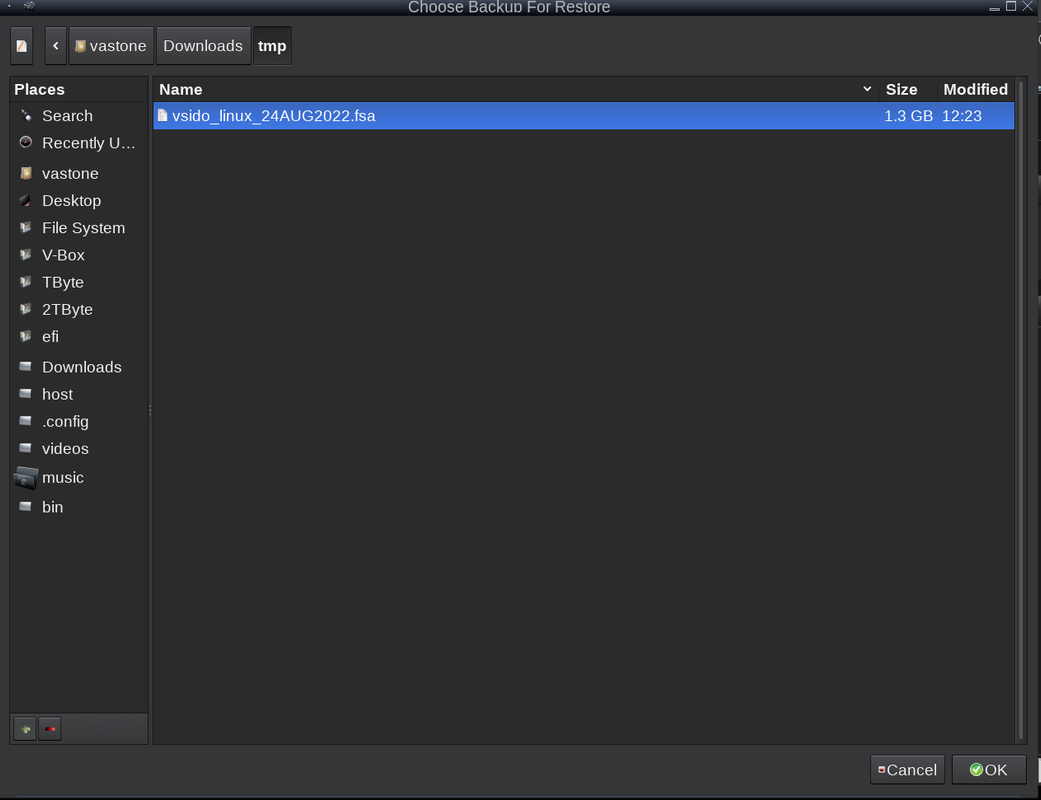Select vsido_linux_24AUG2022.fsa file

tap(584, 116)
